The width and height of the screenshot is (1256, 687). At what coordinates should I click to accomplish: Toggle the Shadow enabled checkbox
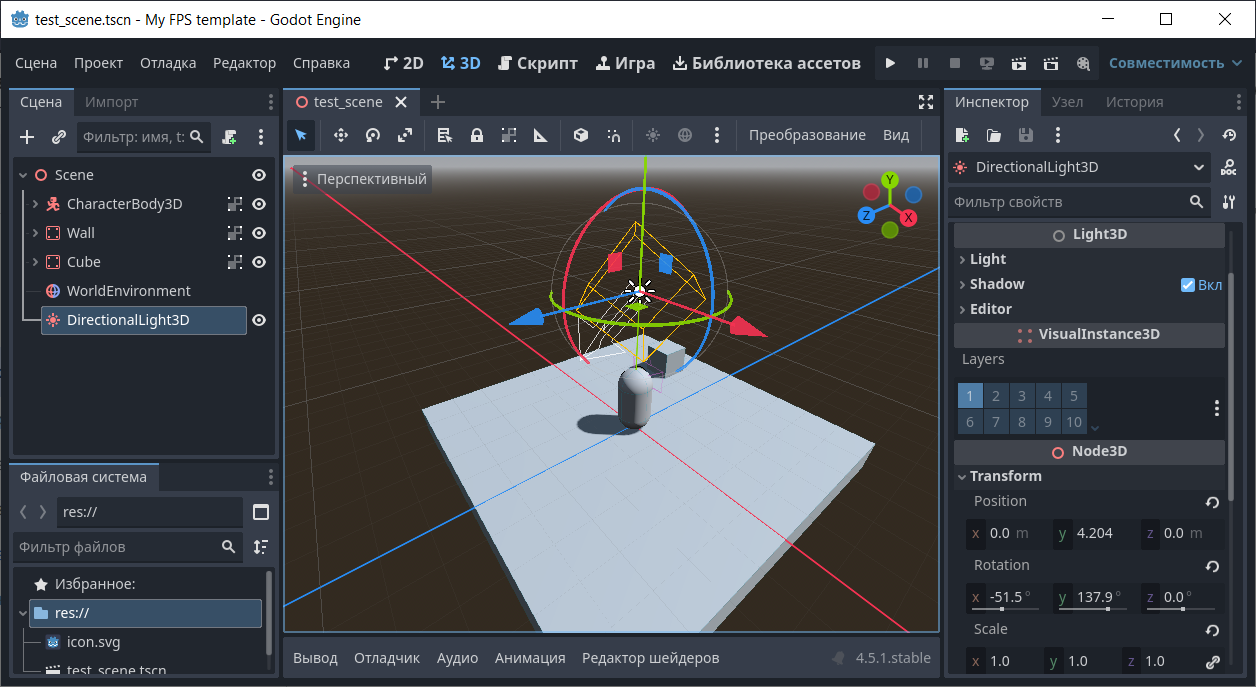pyautogui.click(x=1188, y=285)
